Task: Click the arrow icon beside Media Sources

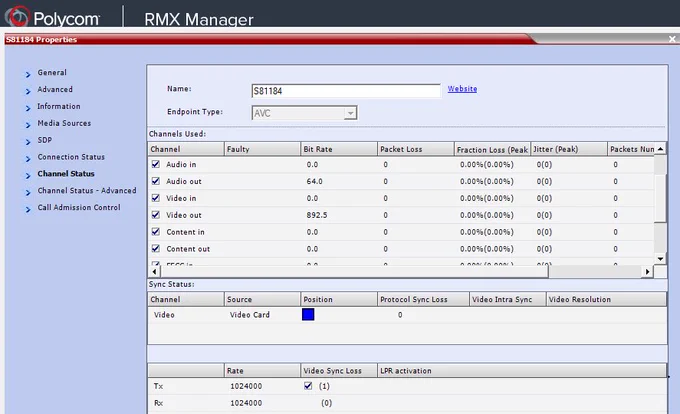Action: tap(28, 125)
